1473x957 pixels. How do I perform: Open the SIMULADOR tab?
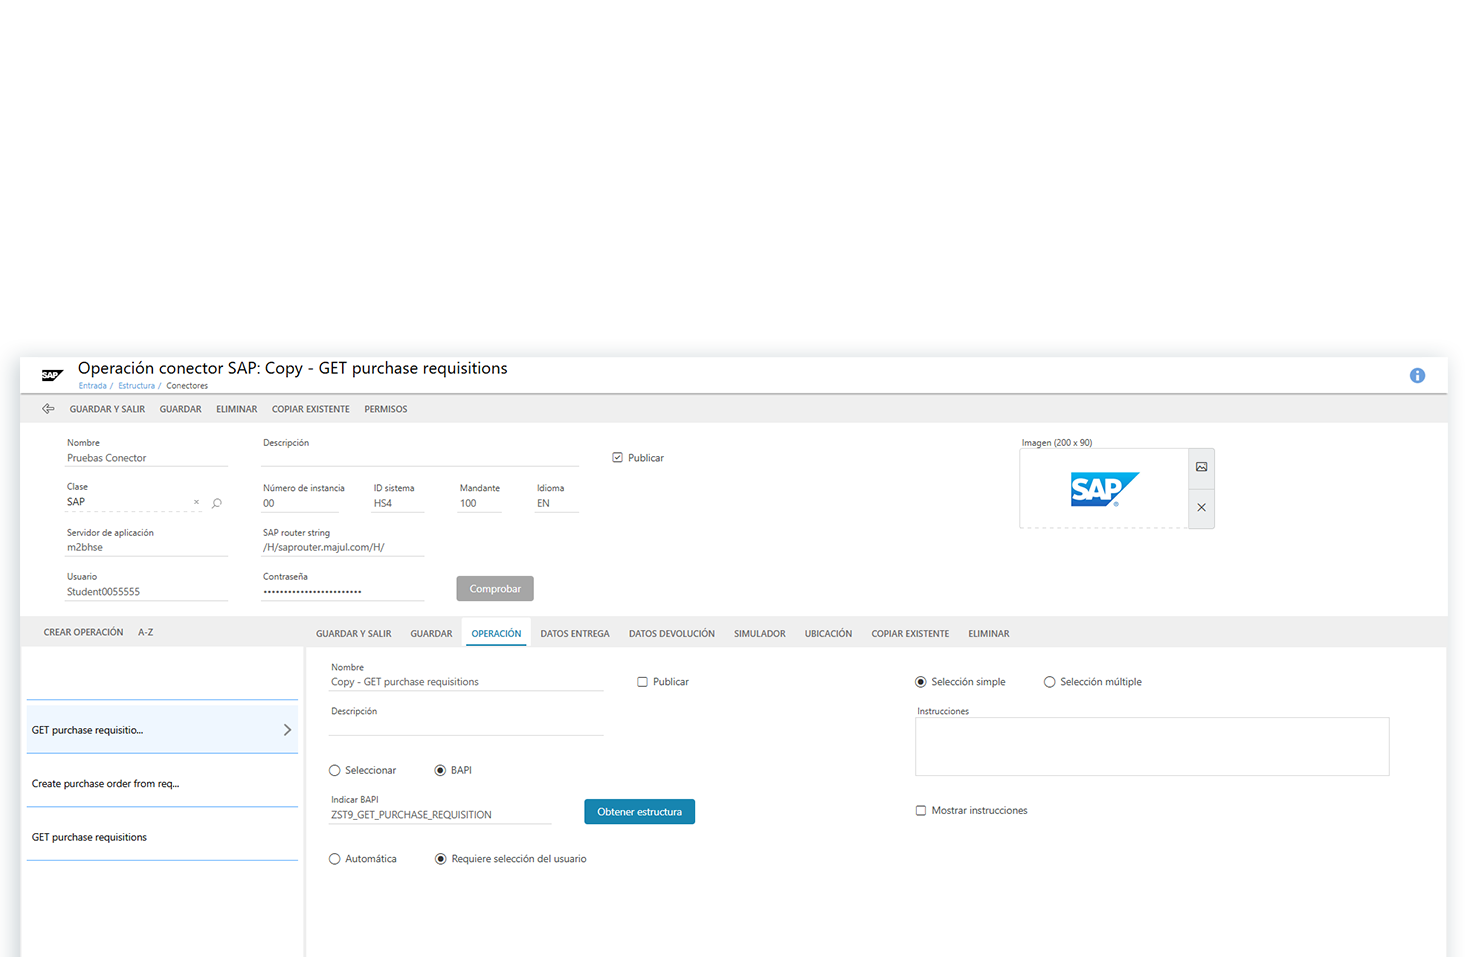coord(759,633)
